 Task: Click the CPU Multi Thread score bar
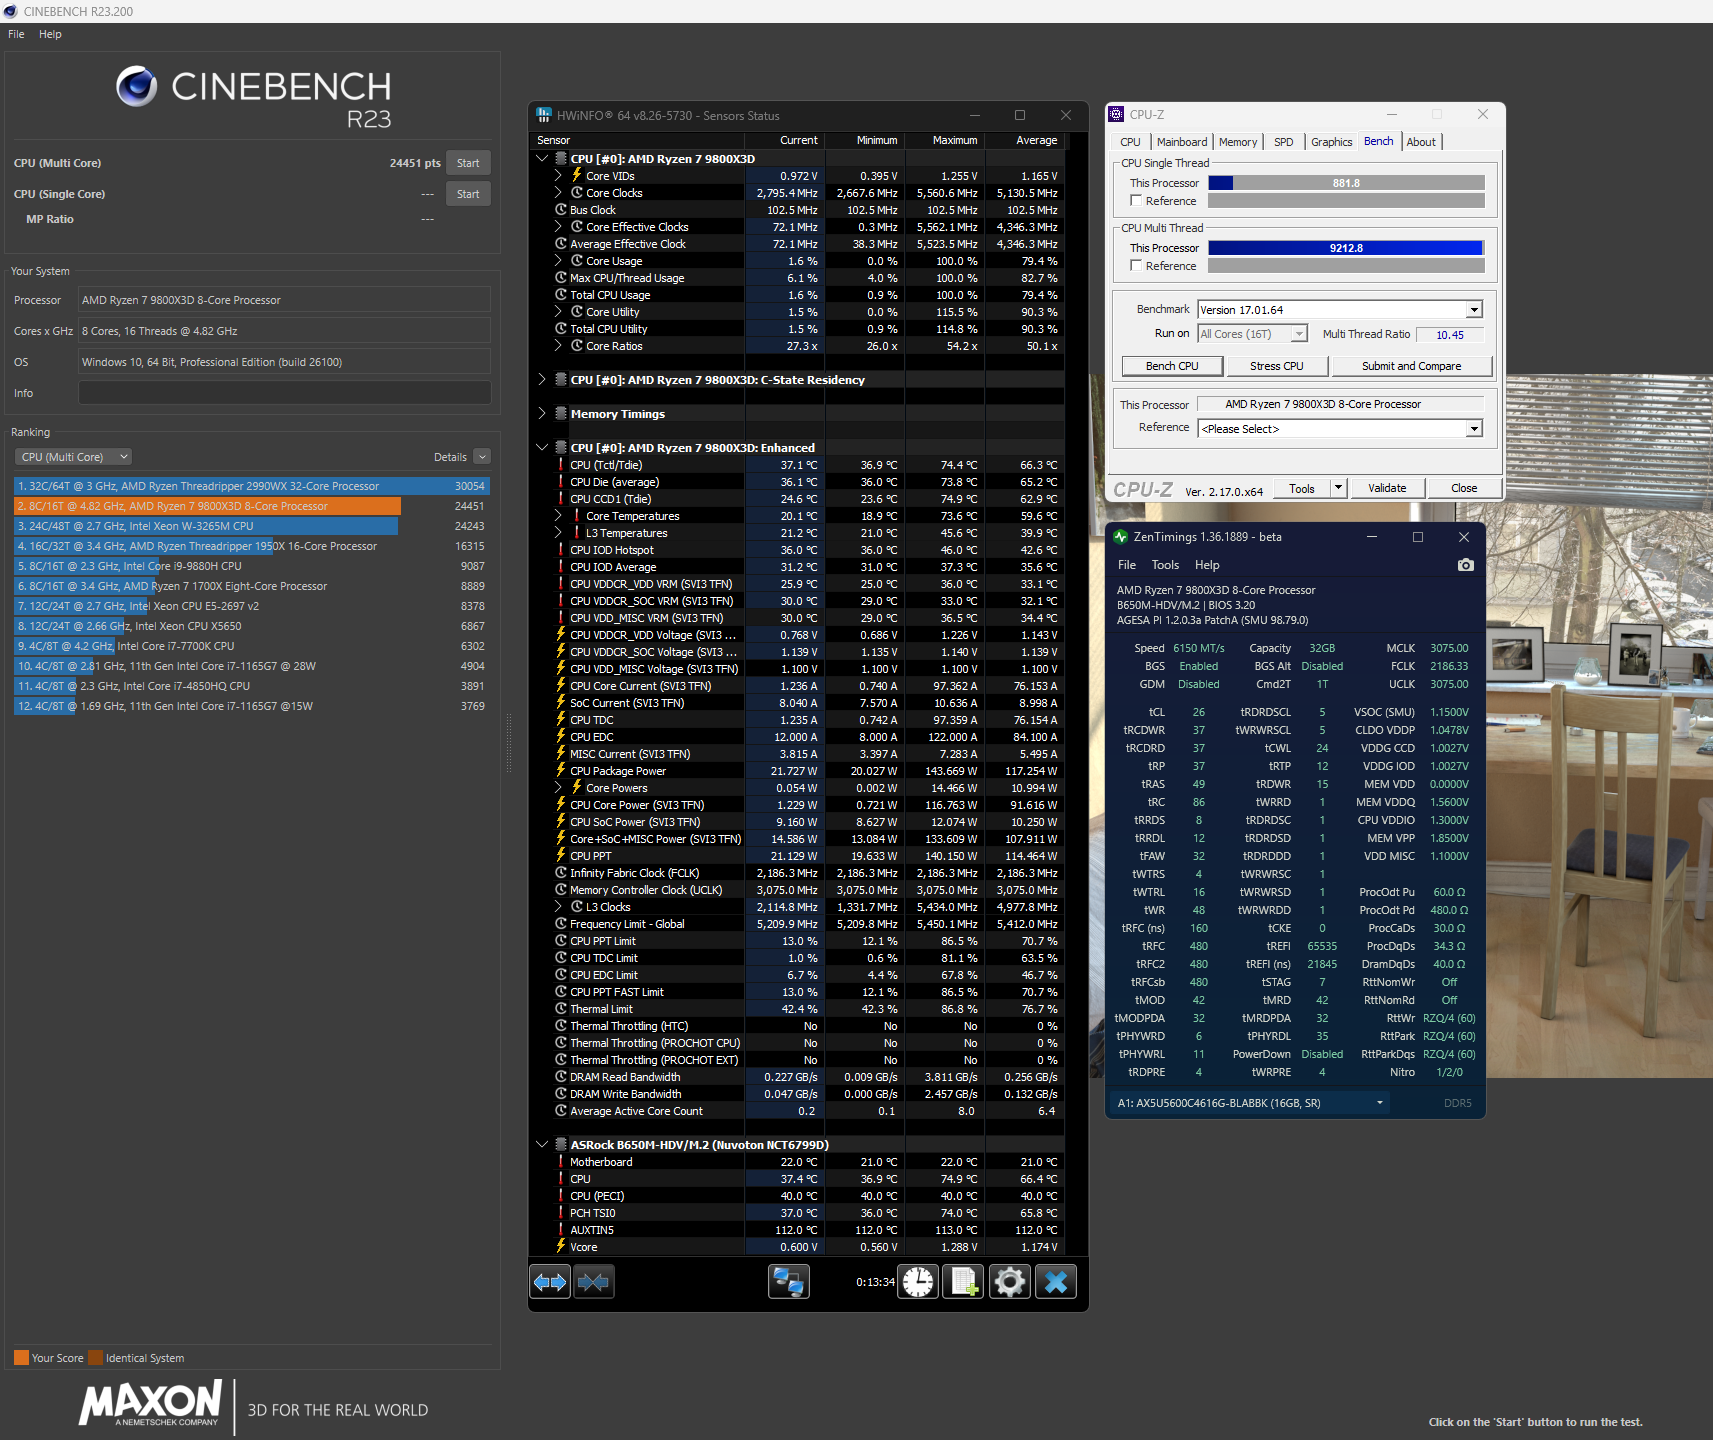click(x=1346, y=248)
